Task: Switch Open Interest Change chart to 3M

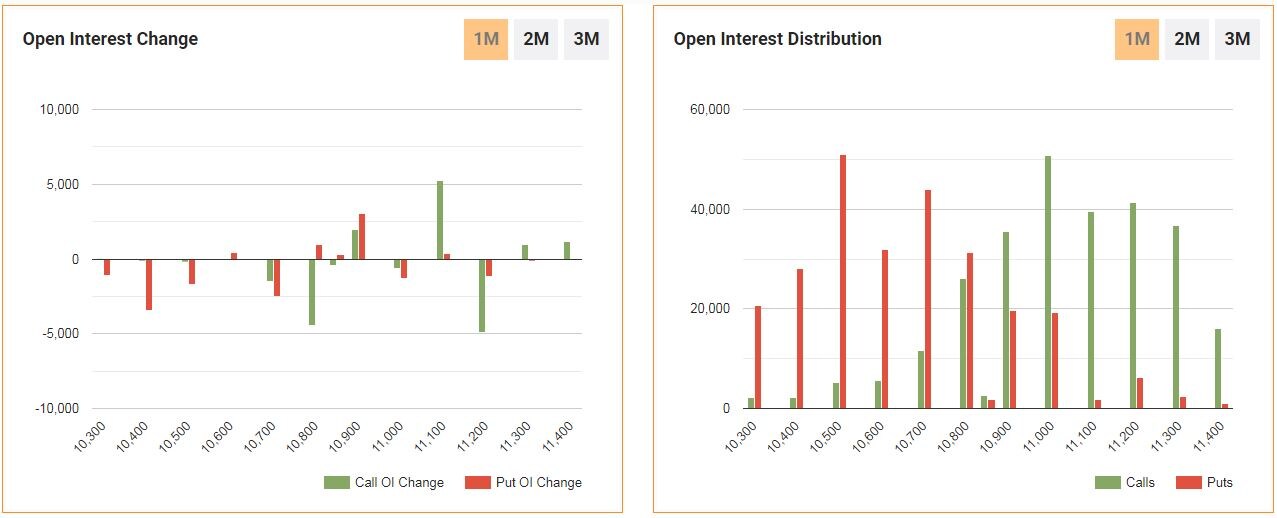Action: [586, 39]
